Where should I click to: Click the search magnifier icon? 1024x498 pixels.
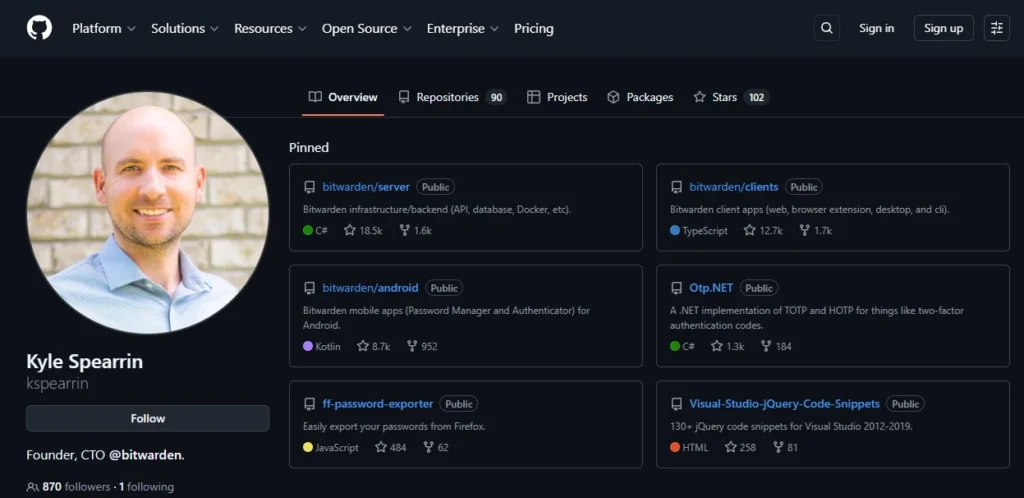click(x=827, y=28)
